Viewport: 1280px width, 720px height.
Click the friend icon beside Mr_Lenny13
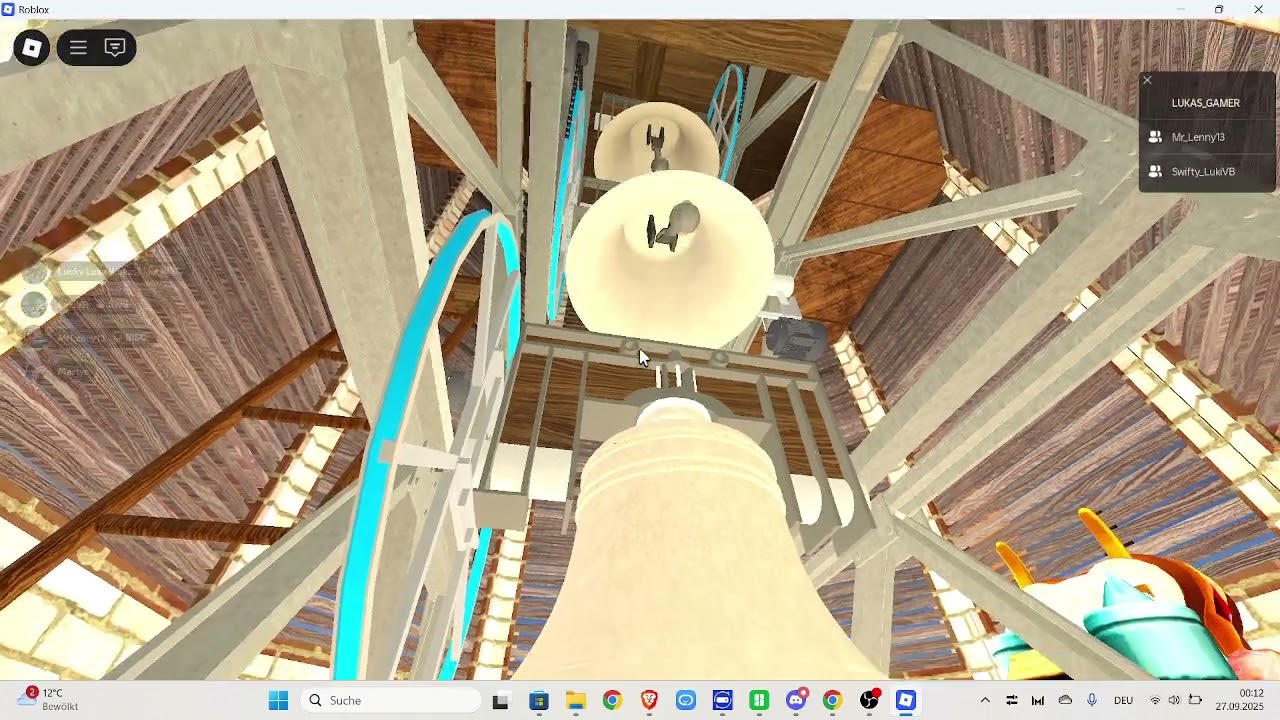tap(1155, 137)
